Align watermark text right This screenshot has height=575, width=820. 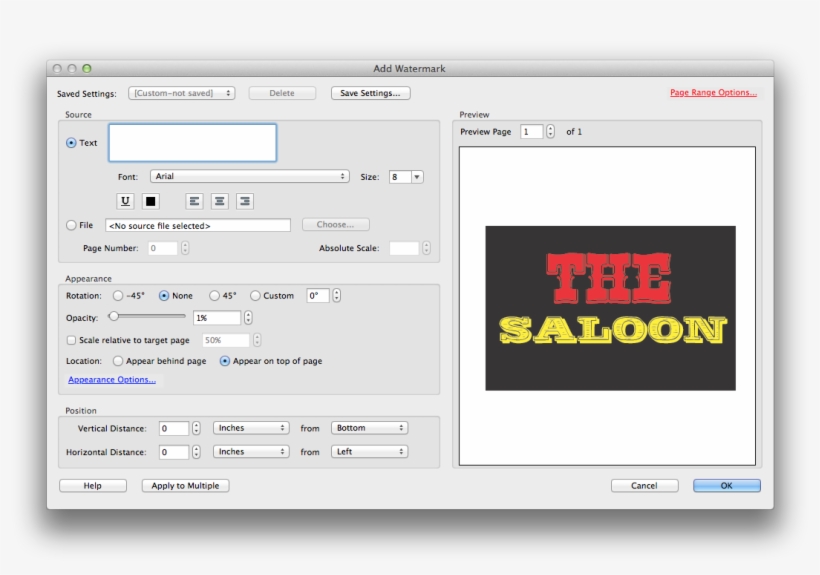click(x=245, y=201)
